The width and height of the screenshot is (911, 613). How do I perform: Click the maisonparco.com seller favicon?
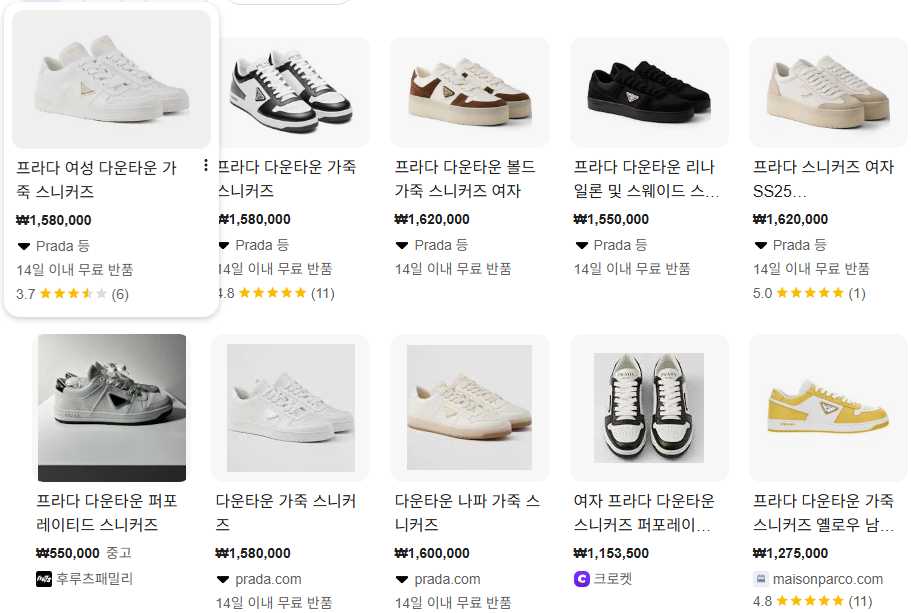point(762,578)
